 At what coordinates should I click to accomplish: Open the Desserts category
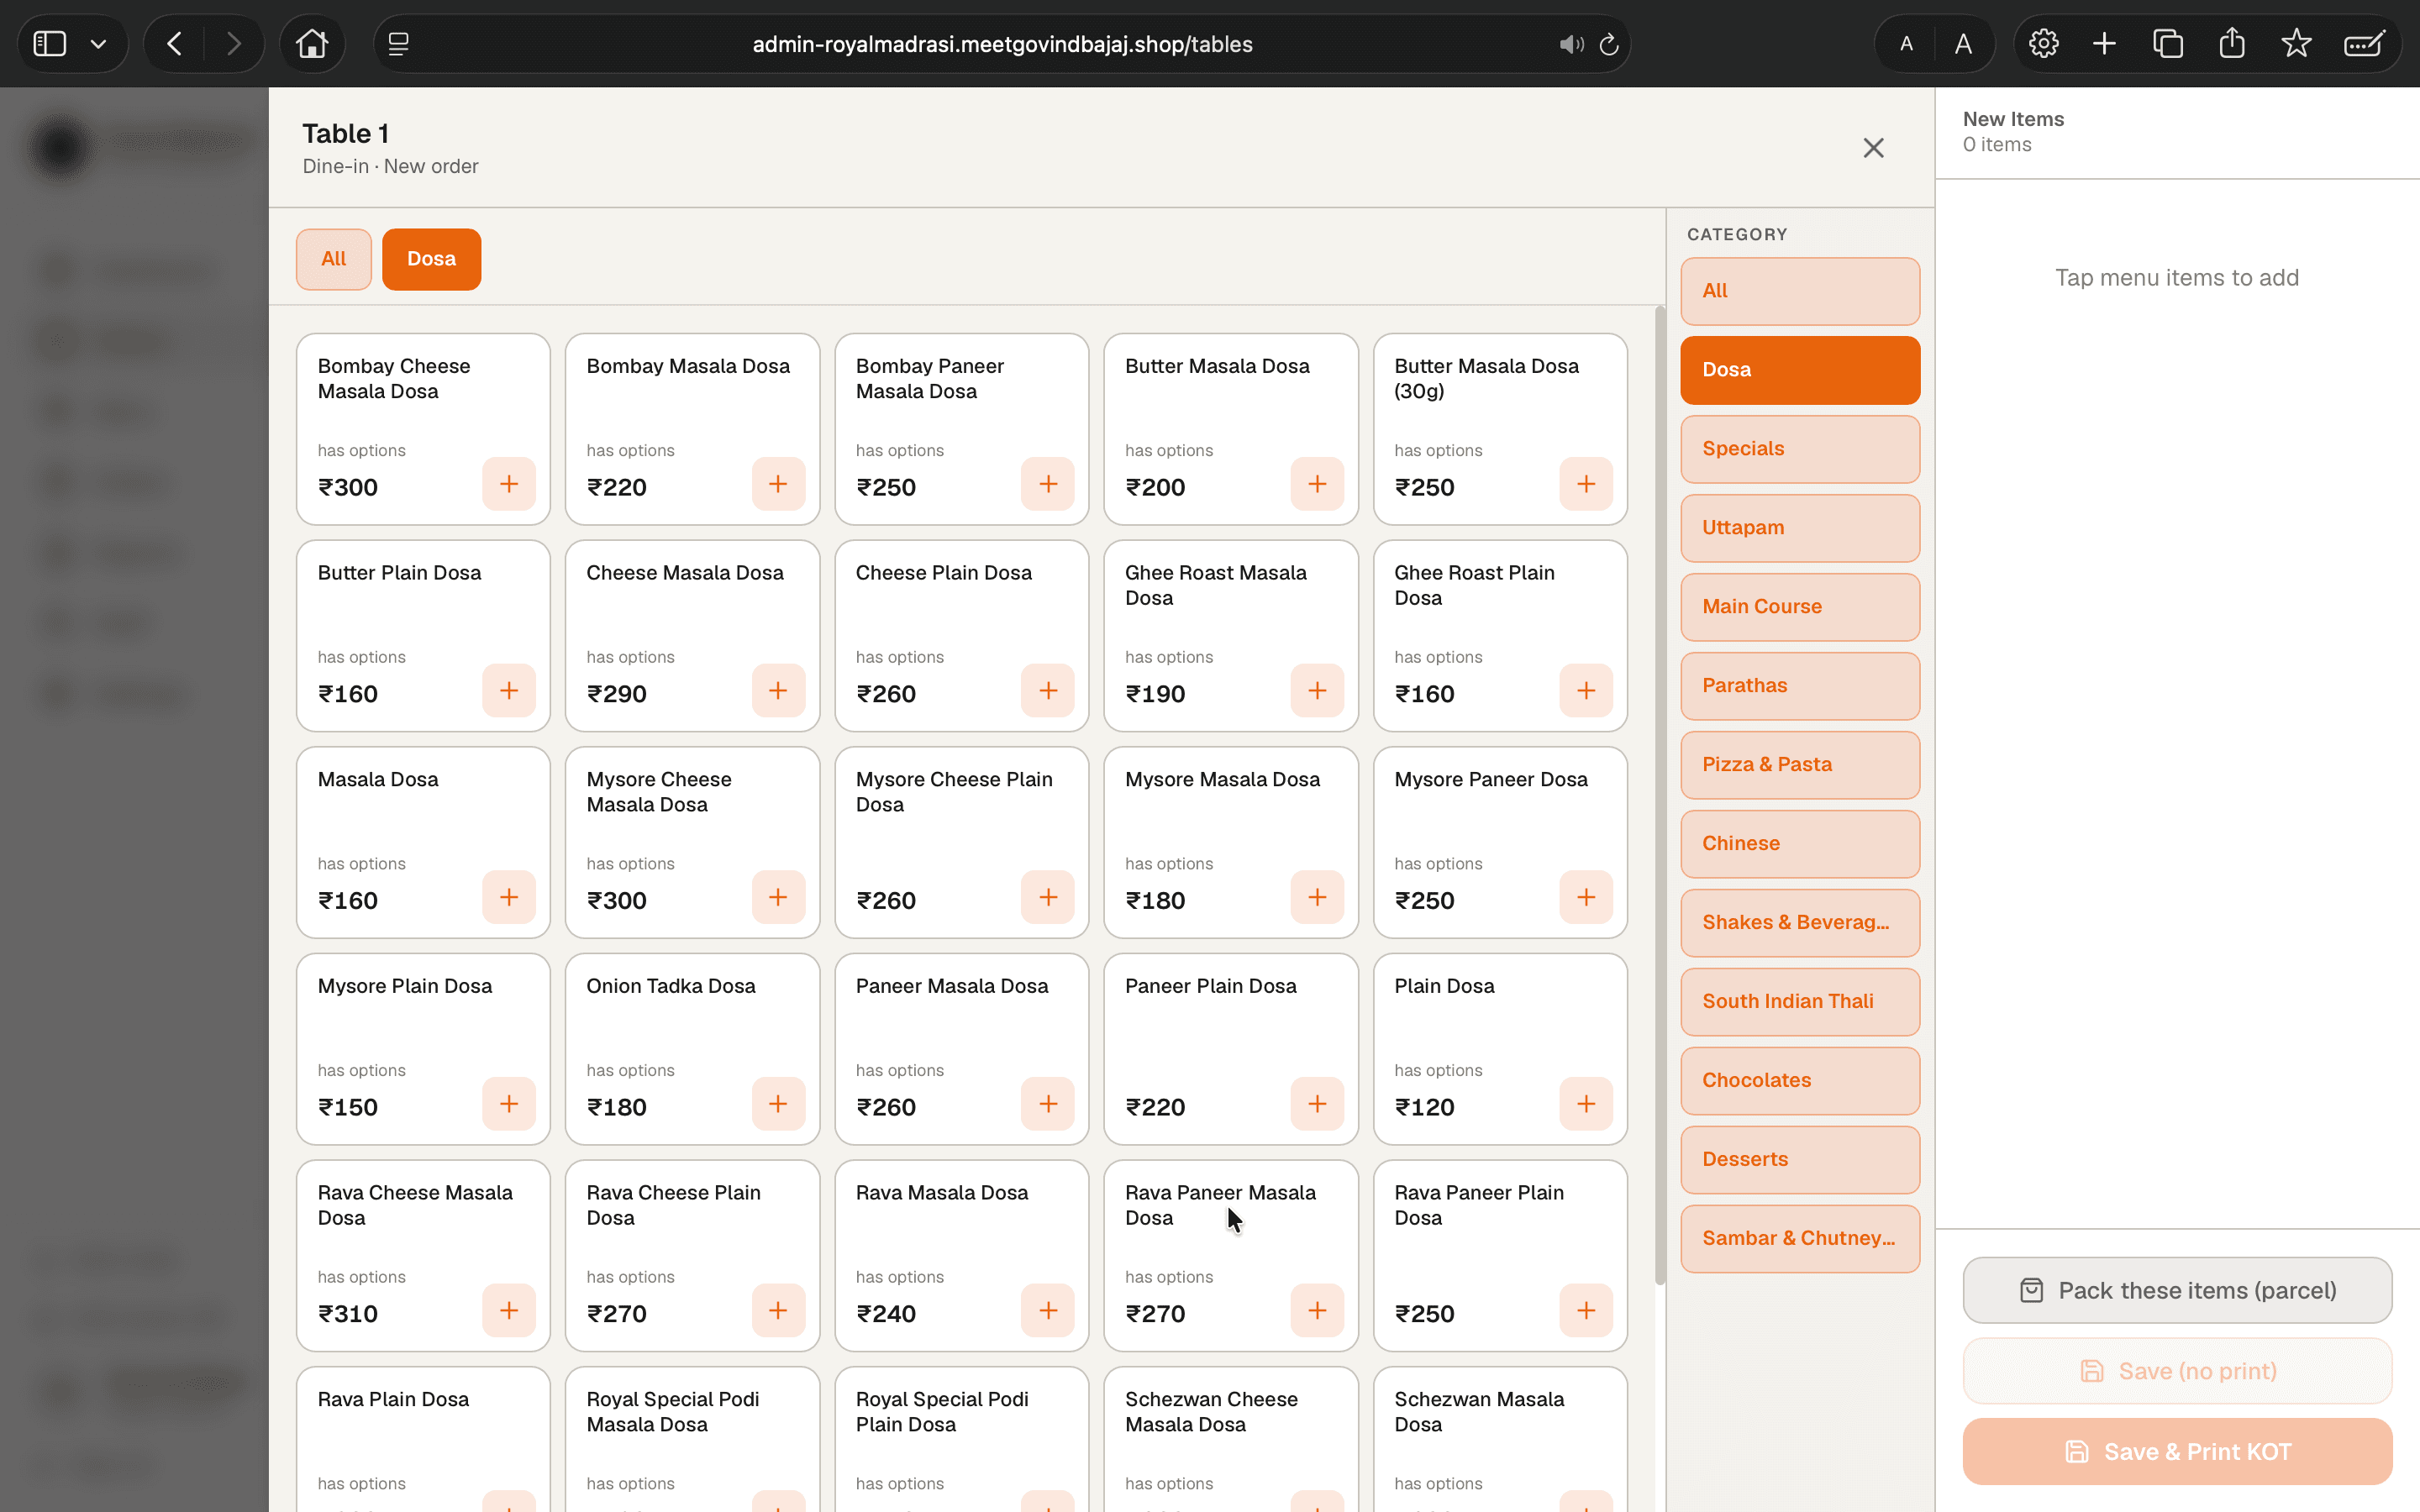click(1800, 1160)
